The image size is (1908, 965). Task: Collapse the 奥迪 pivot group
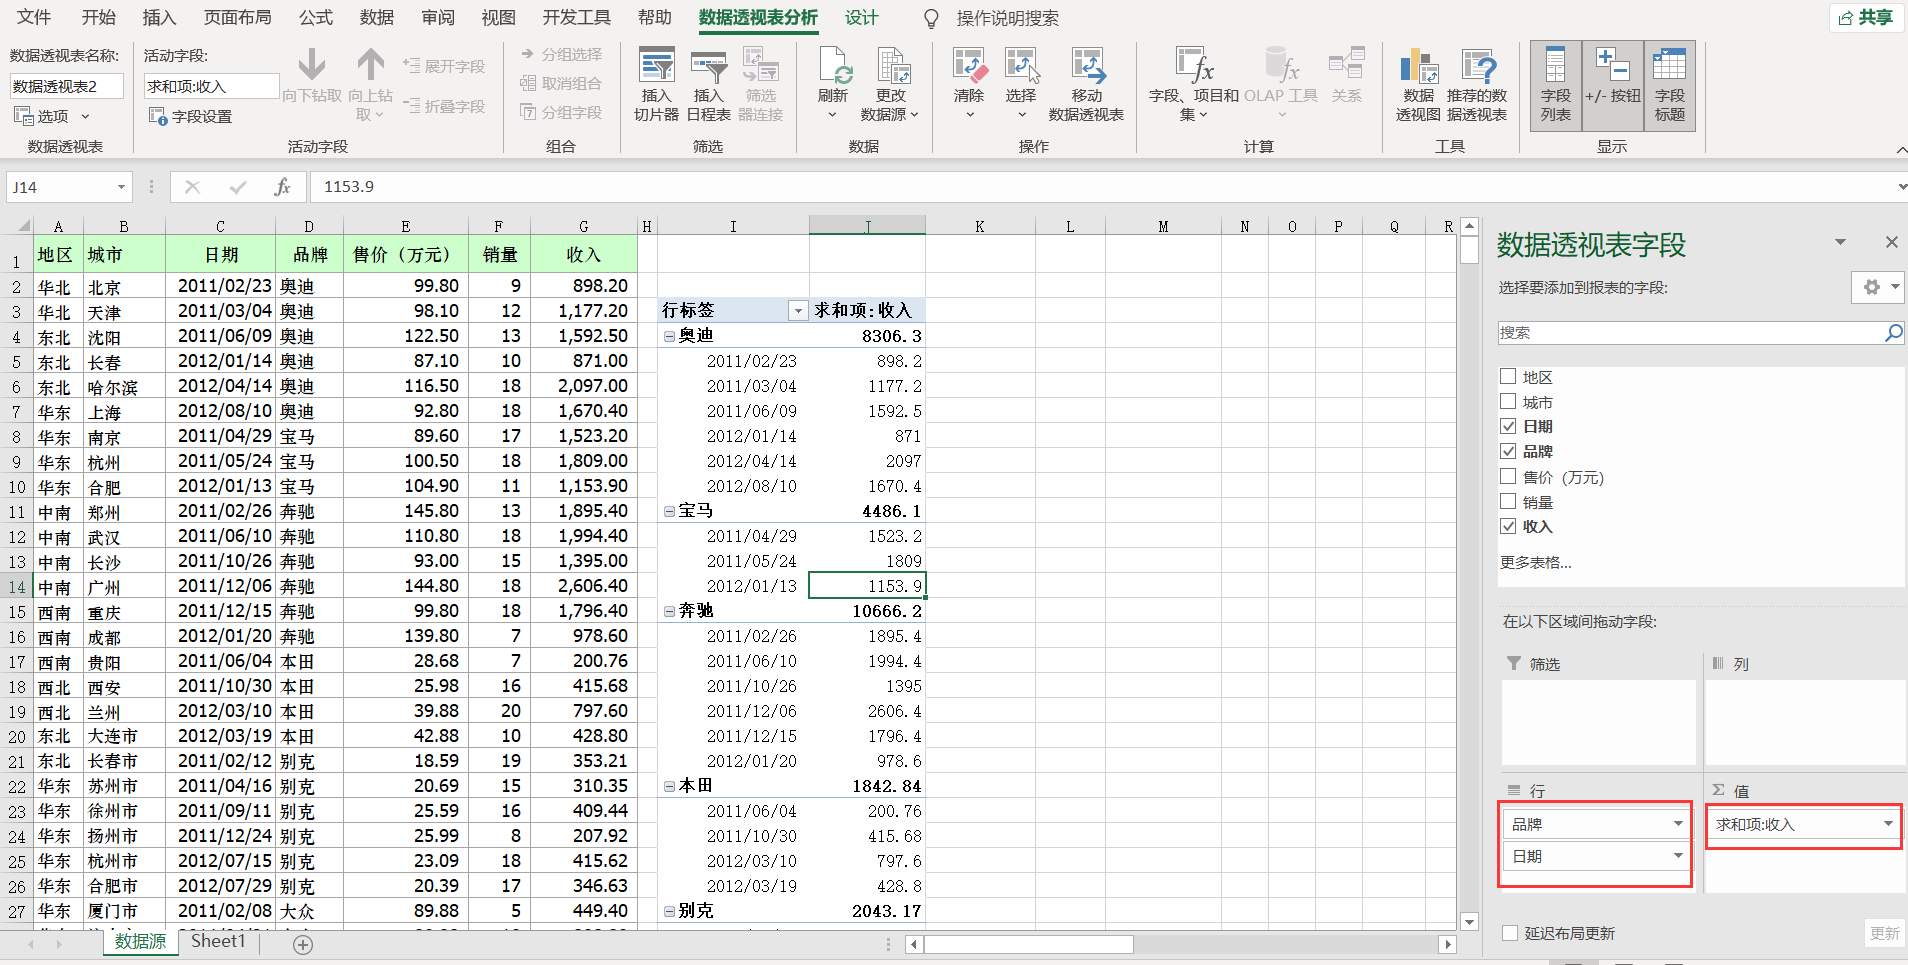point(669,336)
